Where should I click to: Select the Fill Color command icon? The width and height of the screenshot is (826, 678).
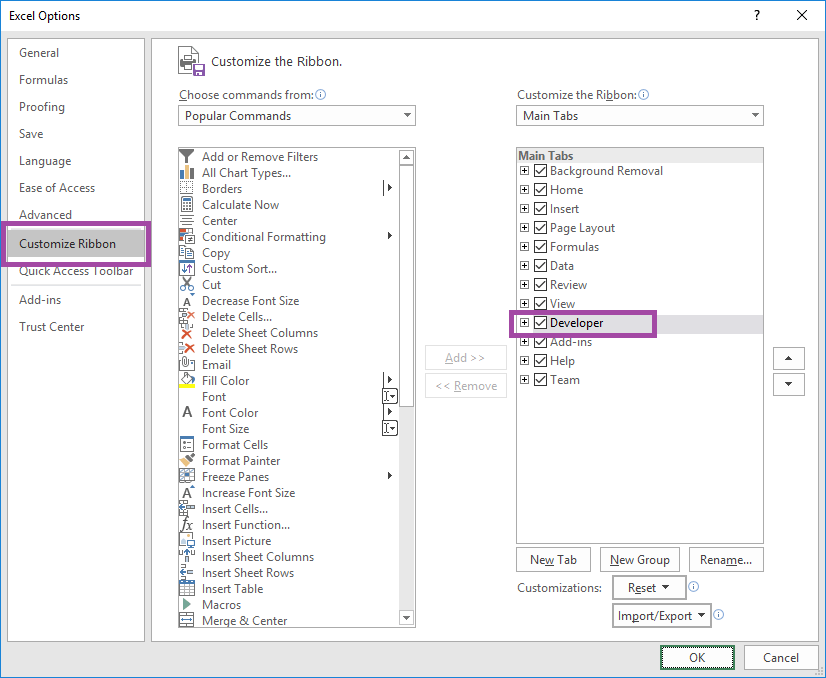pos(186,380)
